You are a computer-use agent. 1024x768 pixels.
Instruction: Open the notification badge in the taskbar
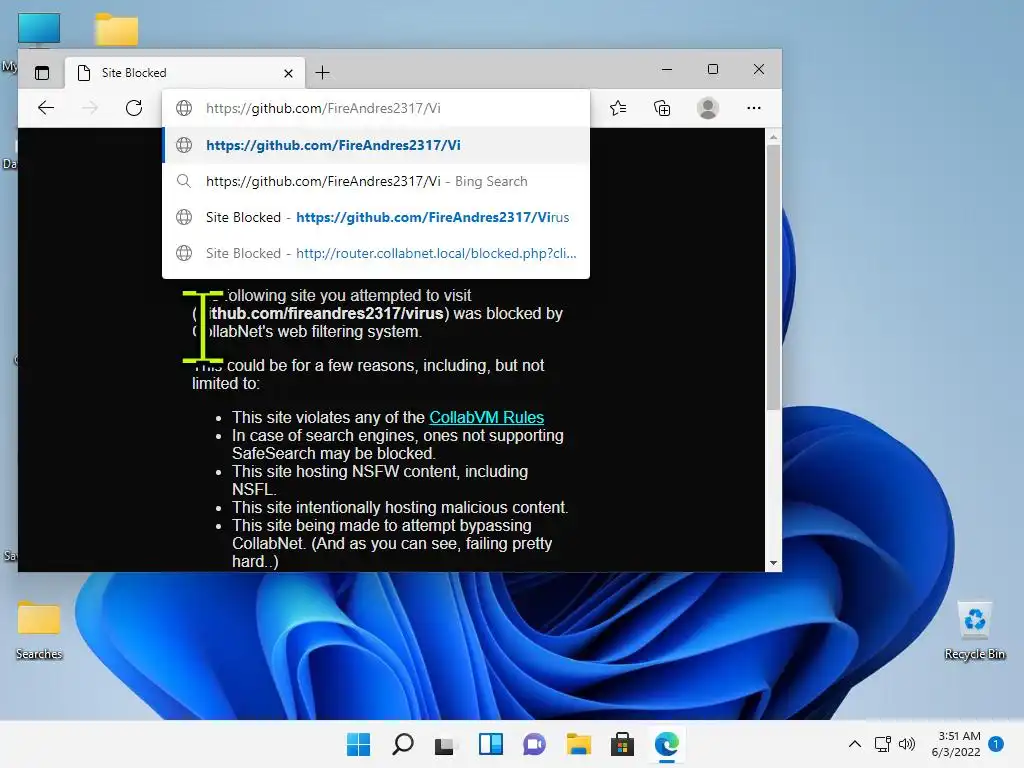pos(996,744)
